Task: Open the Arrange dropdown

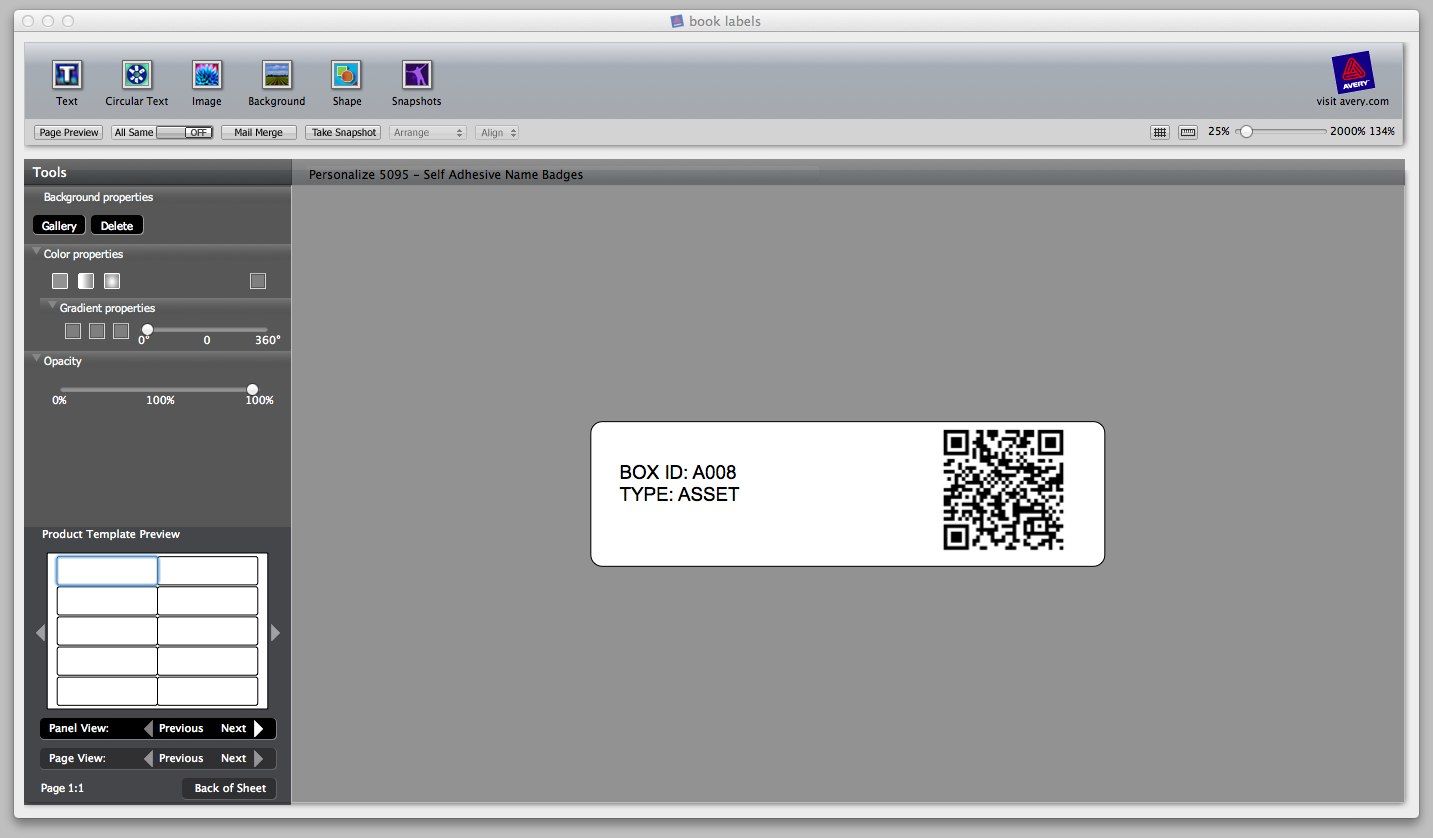Action: coord(428,131)
